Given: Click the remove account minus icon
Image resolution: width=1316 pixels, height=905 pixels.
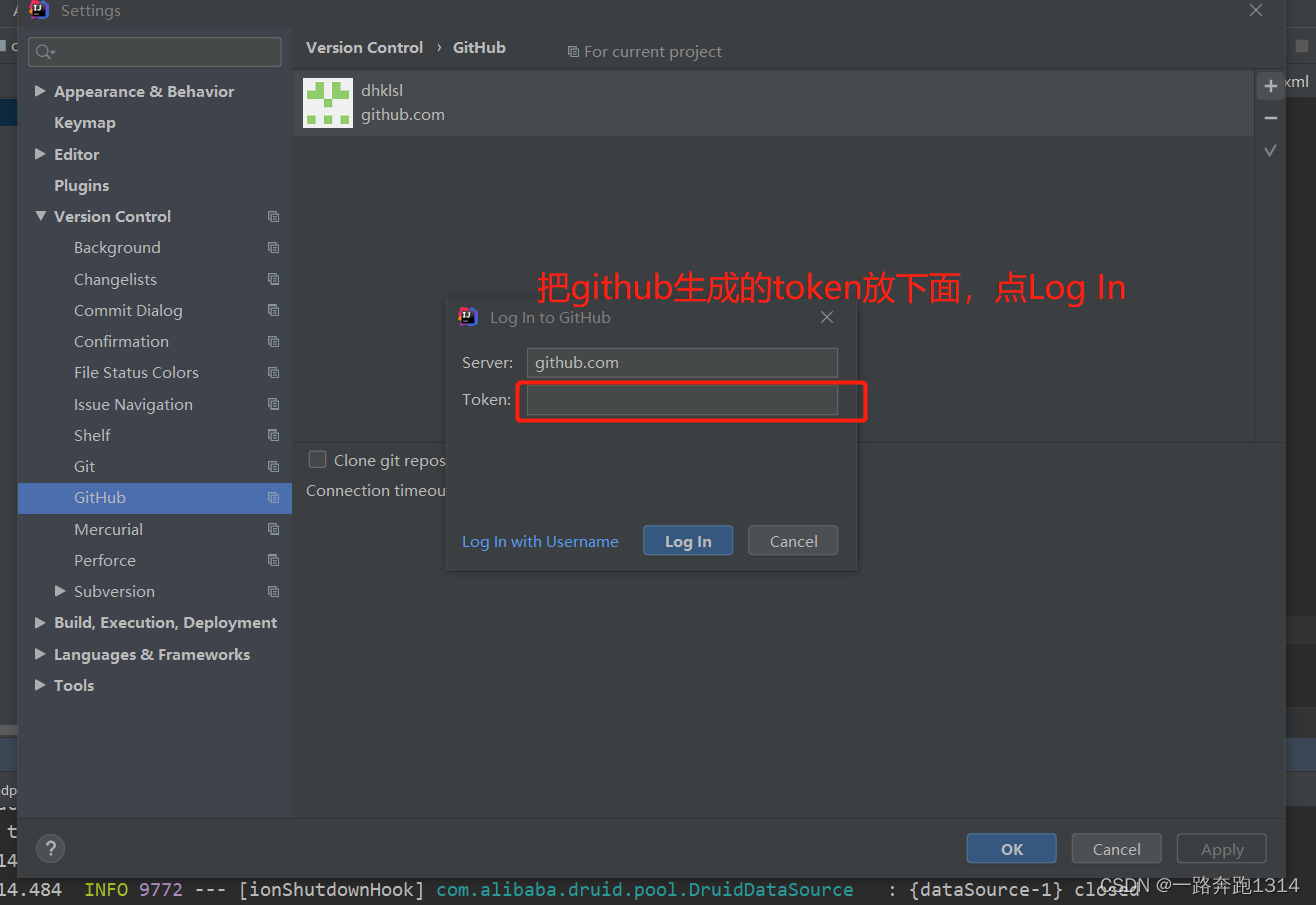Looking at the screenshot, I should click(1271, 118).
